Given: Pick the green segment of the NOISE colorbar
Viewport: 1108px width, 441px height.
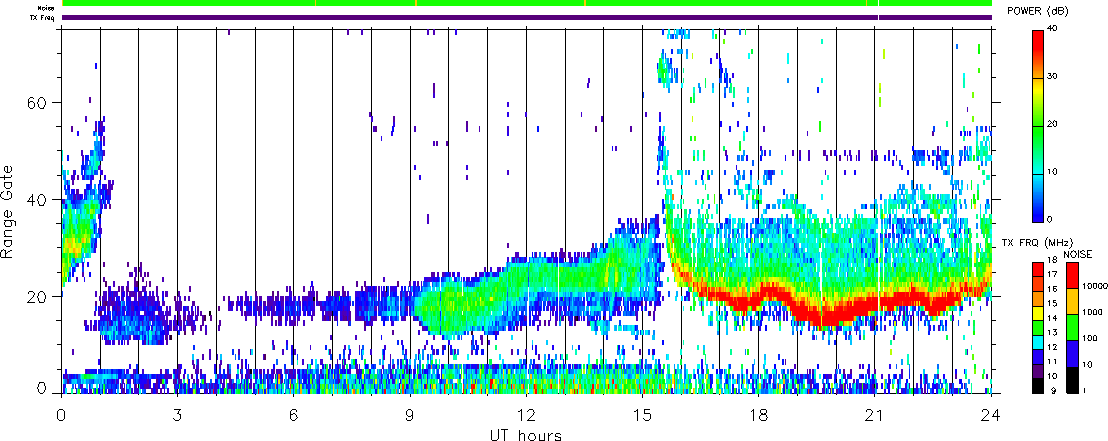Looking at the screenshot, I should 1072,327.
